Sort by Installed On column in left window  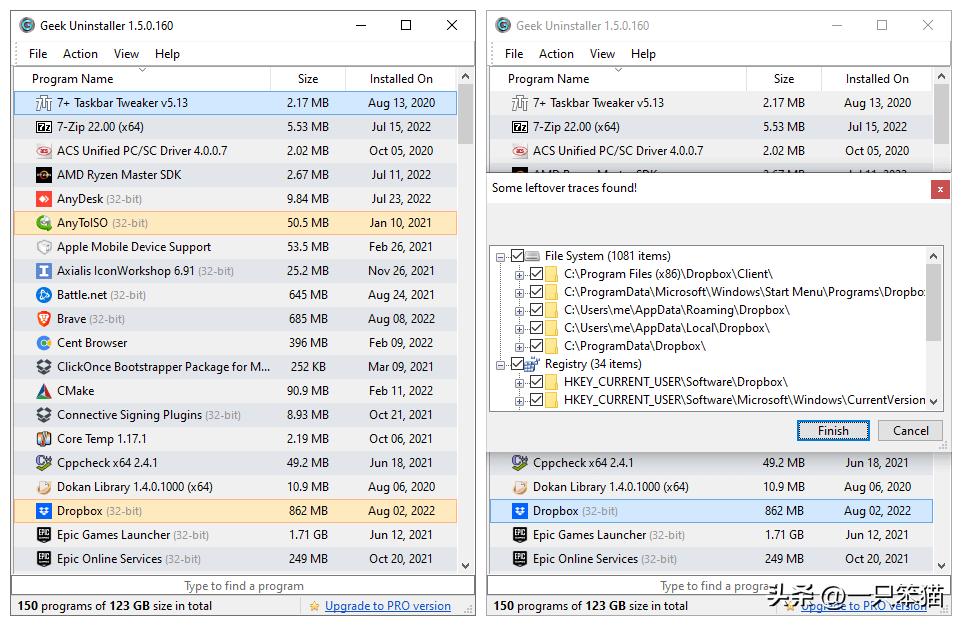401,79
